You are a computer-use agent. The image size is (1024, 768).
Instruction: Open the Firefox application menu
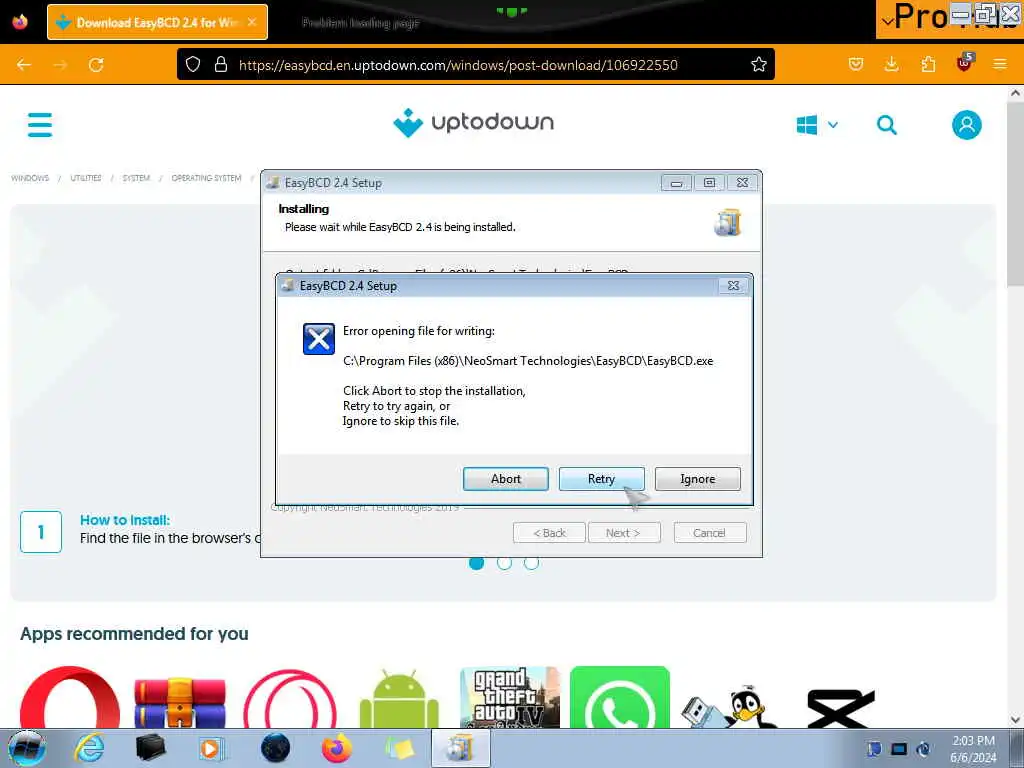[x=1000, y=65]
